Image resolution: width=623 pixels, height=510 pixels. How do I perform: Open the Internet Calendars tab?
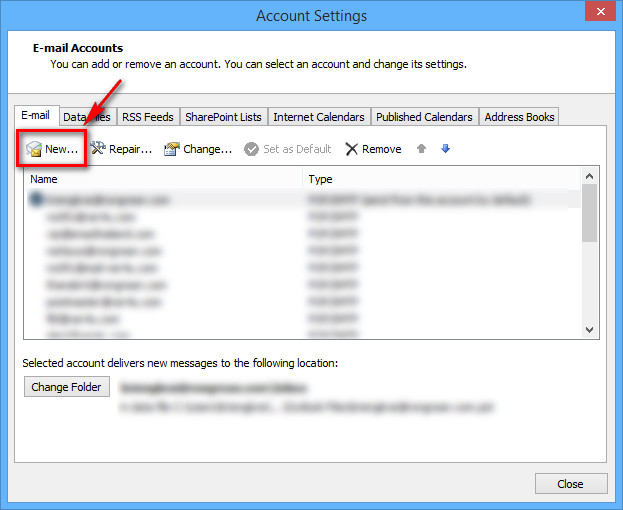319,117
